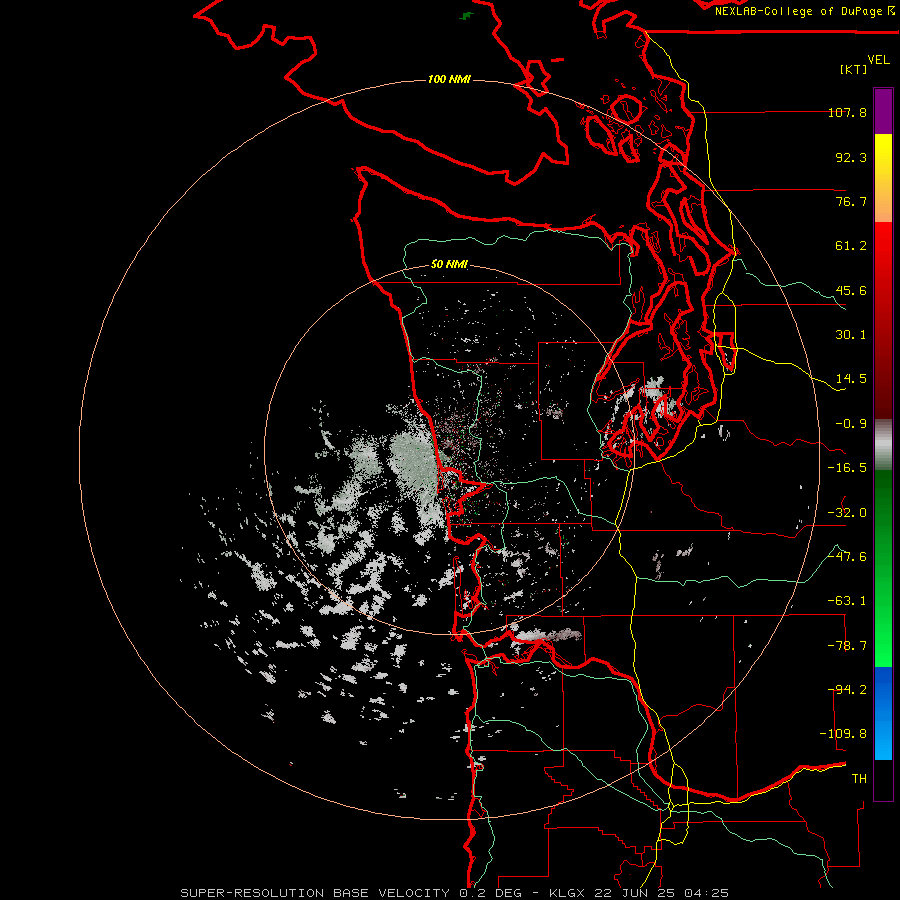Click the red segment of velocity color bar
Viewport: 900px width, 900px height.
pos(883,320)
